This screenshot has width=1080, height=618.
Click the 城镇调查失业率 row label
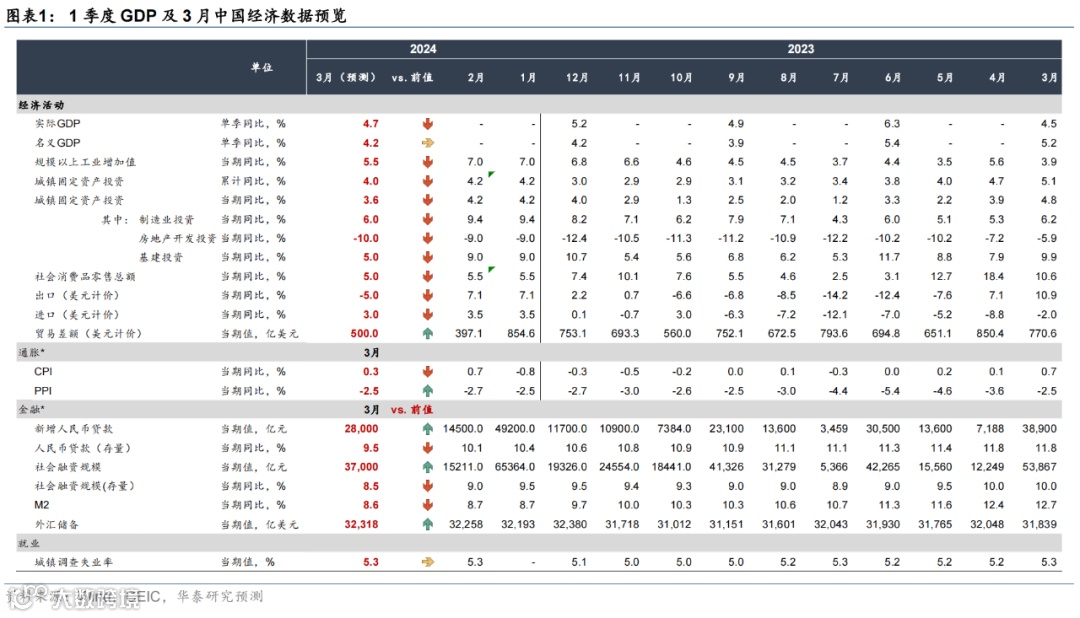pos(74,562)
